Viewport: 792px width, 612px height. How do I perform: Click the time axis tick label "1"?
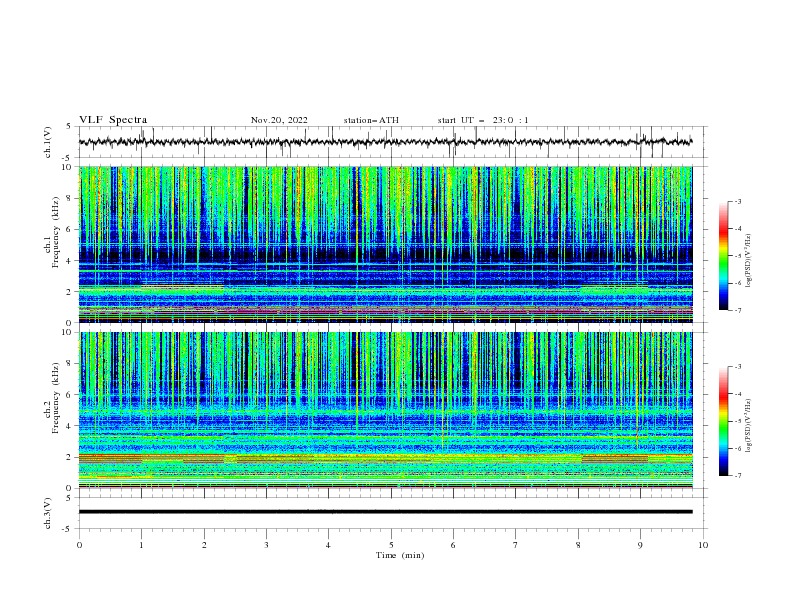point(141,545)
